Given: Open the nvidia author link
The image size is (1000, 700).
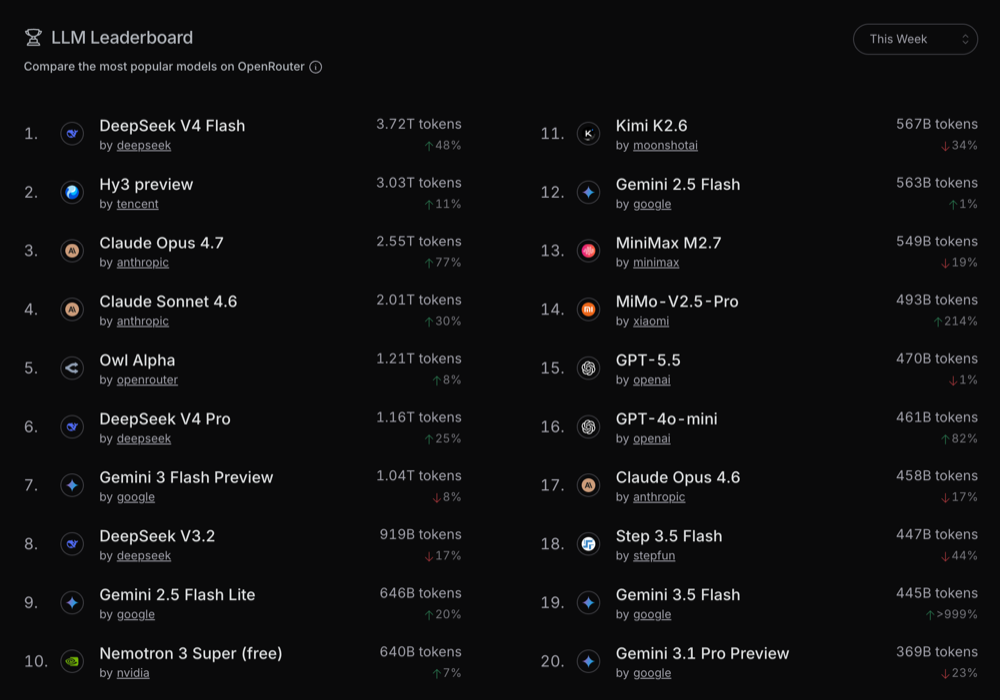Looking at the screenshot, I should pyautogui.click(x=133, y=673).
